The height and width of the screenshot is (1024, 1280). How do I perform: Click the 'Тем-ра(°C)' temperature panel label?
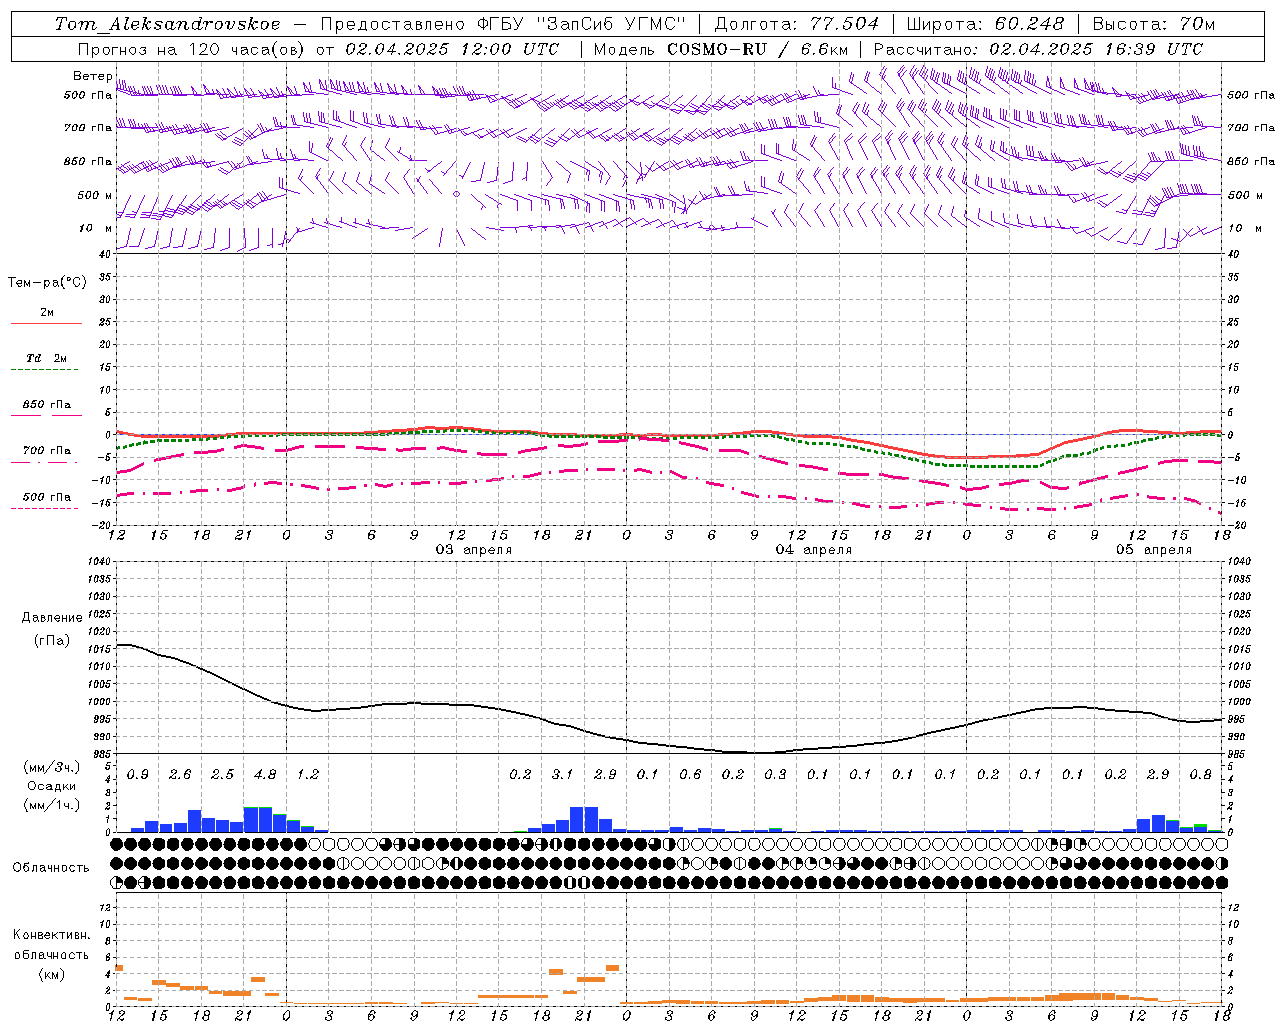click(47, 283)
